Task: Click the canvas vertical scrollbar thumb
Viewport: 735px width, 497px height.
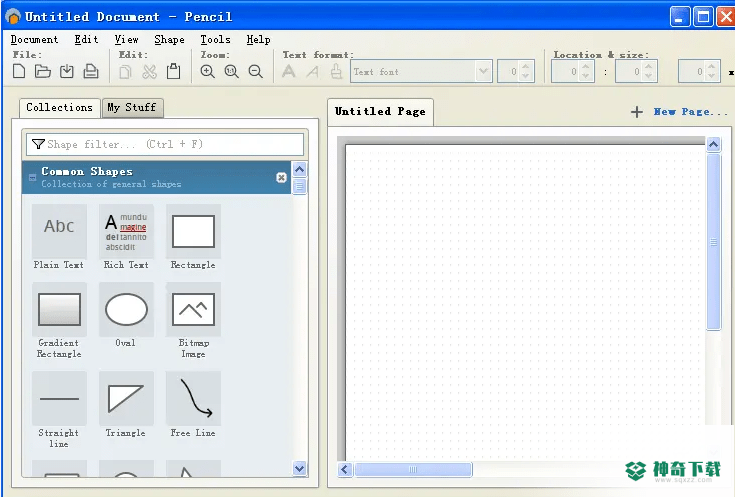Action: 713,242
